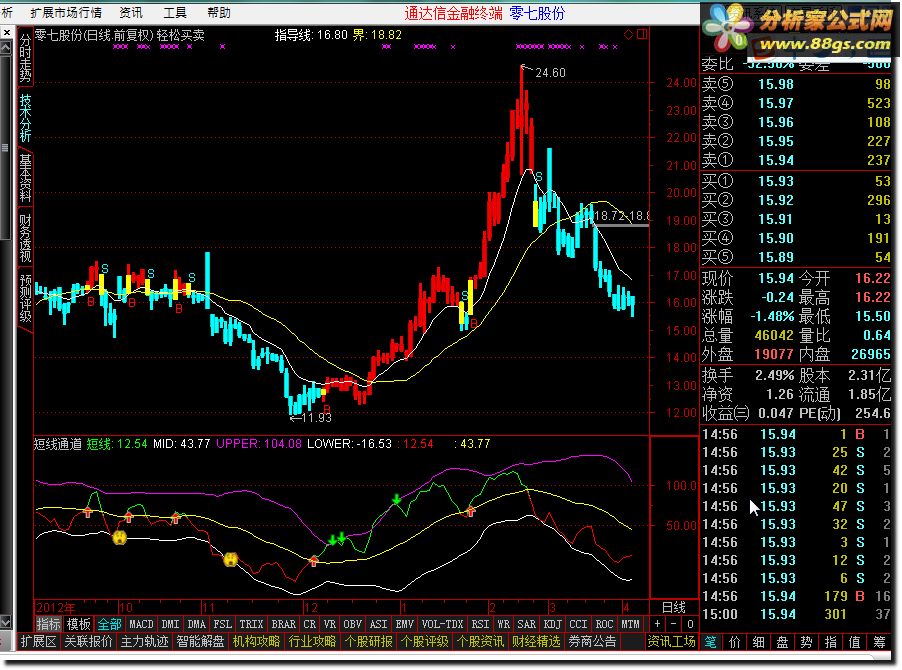Apply the DMA indicator

[197, 624]
